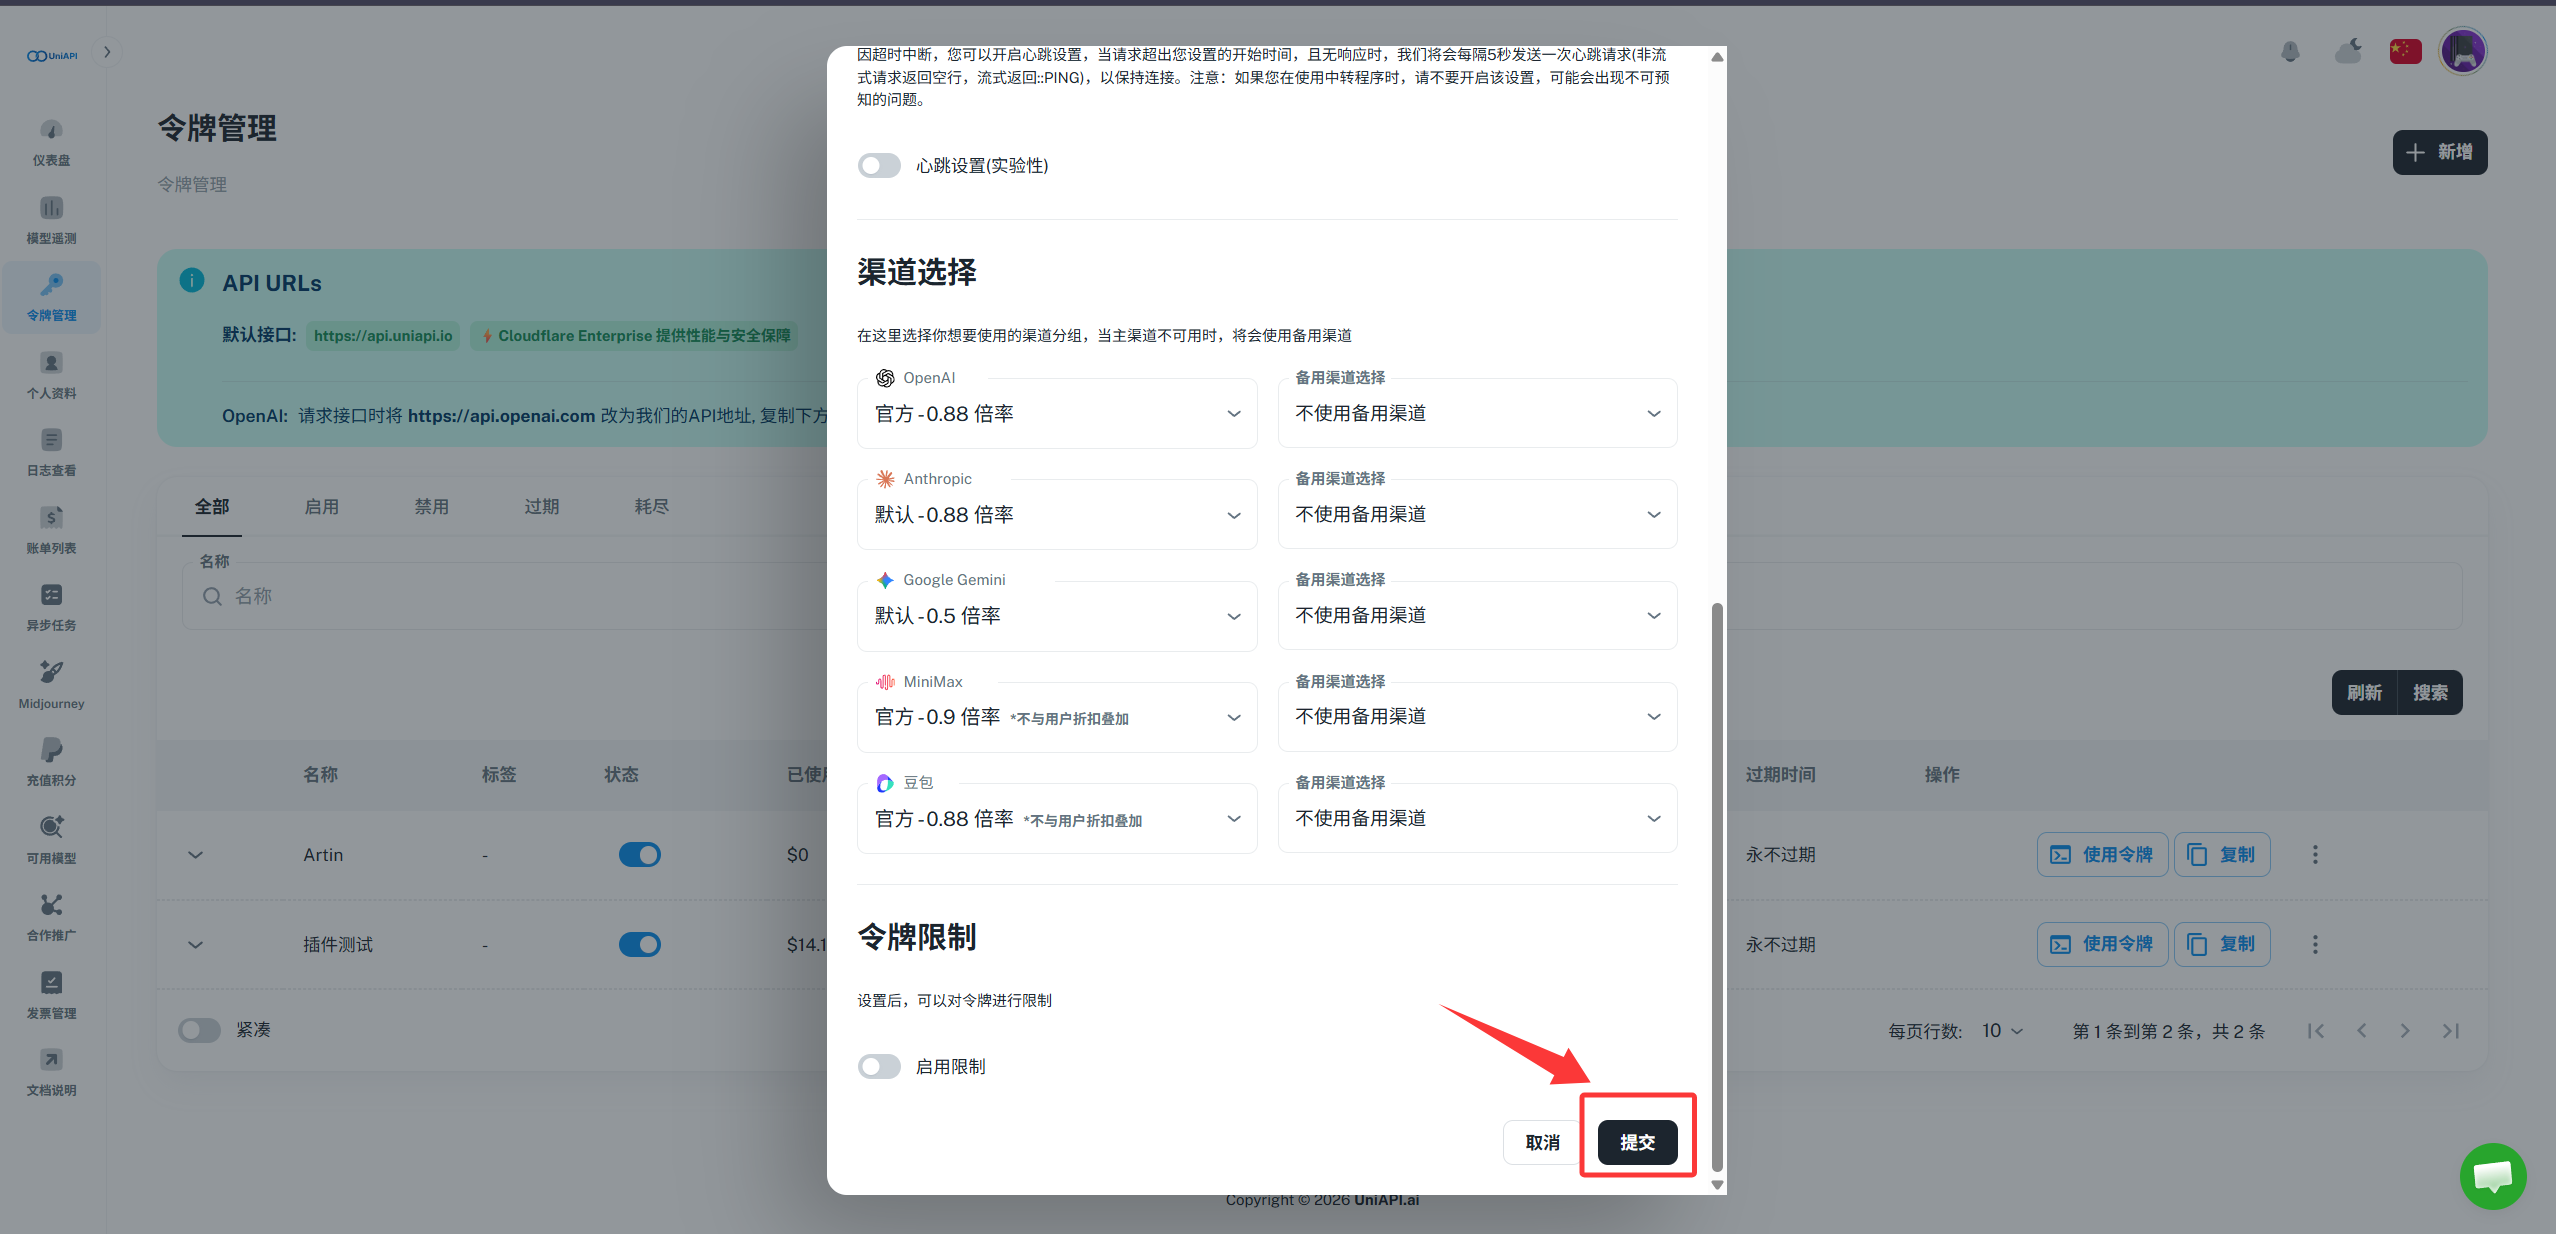Open the user avatar menu
Screen dimensions: 2556x1234
click(2463, 51)
